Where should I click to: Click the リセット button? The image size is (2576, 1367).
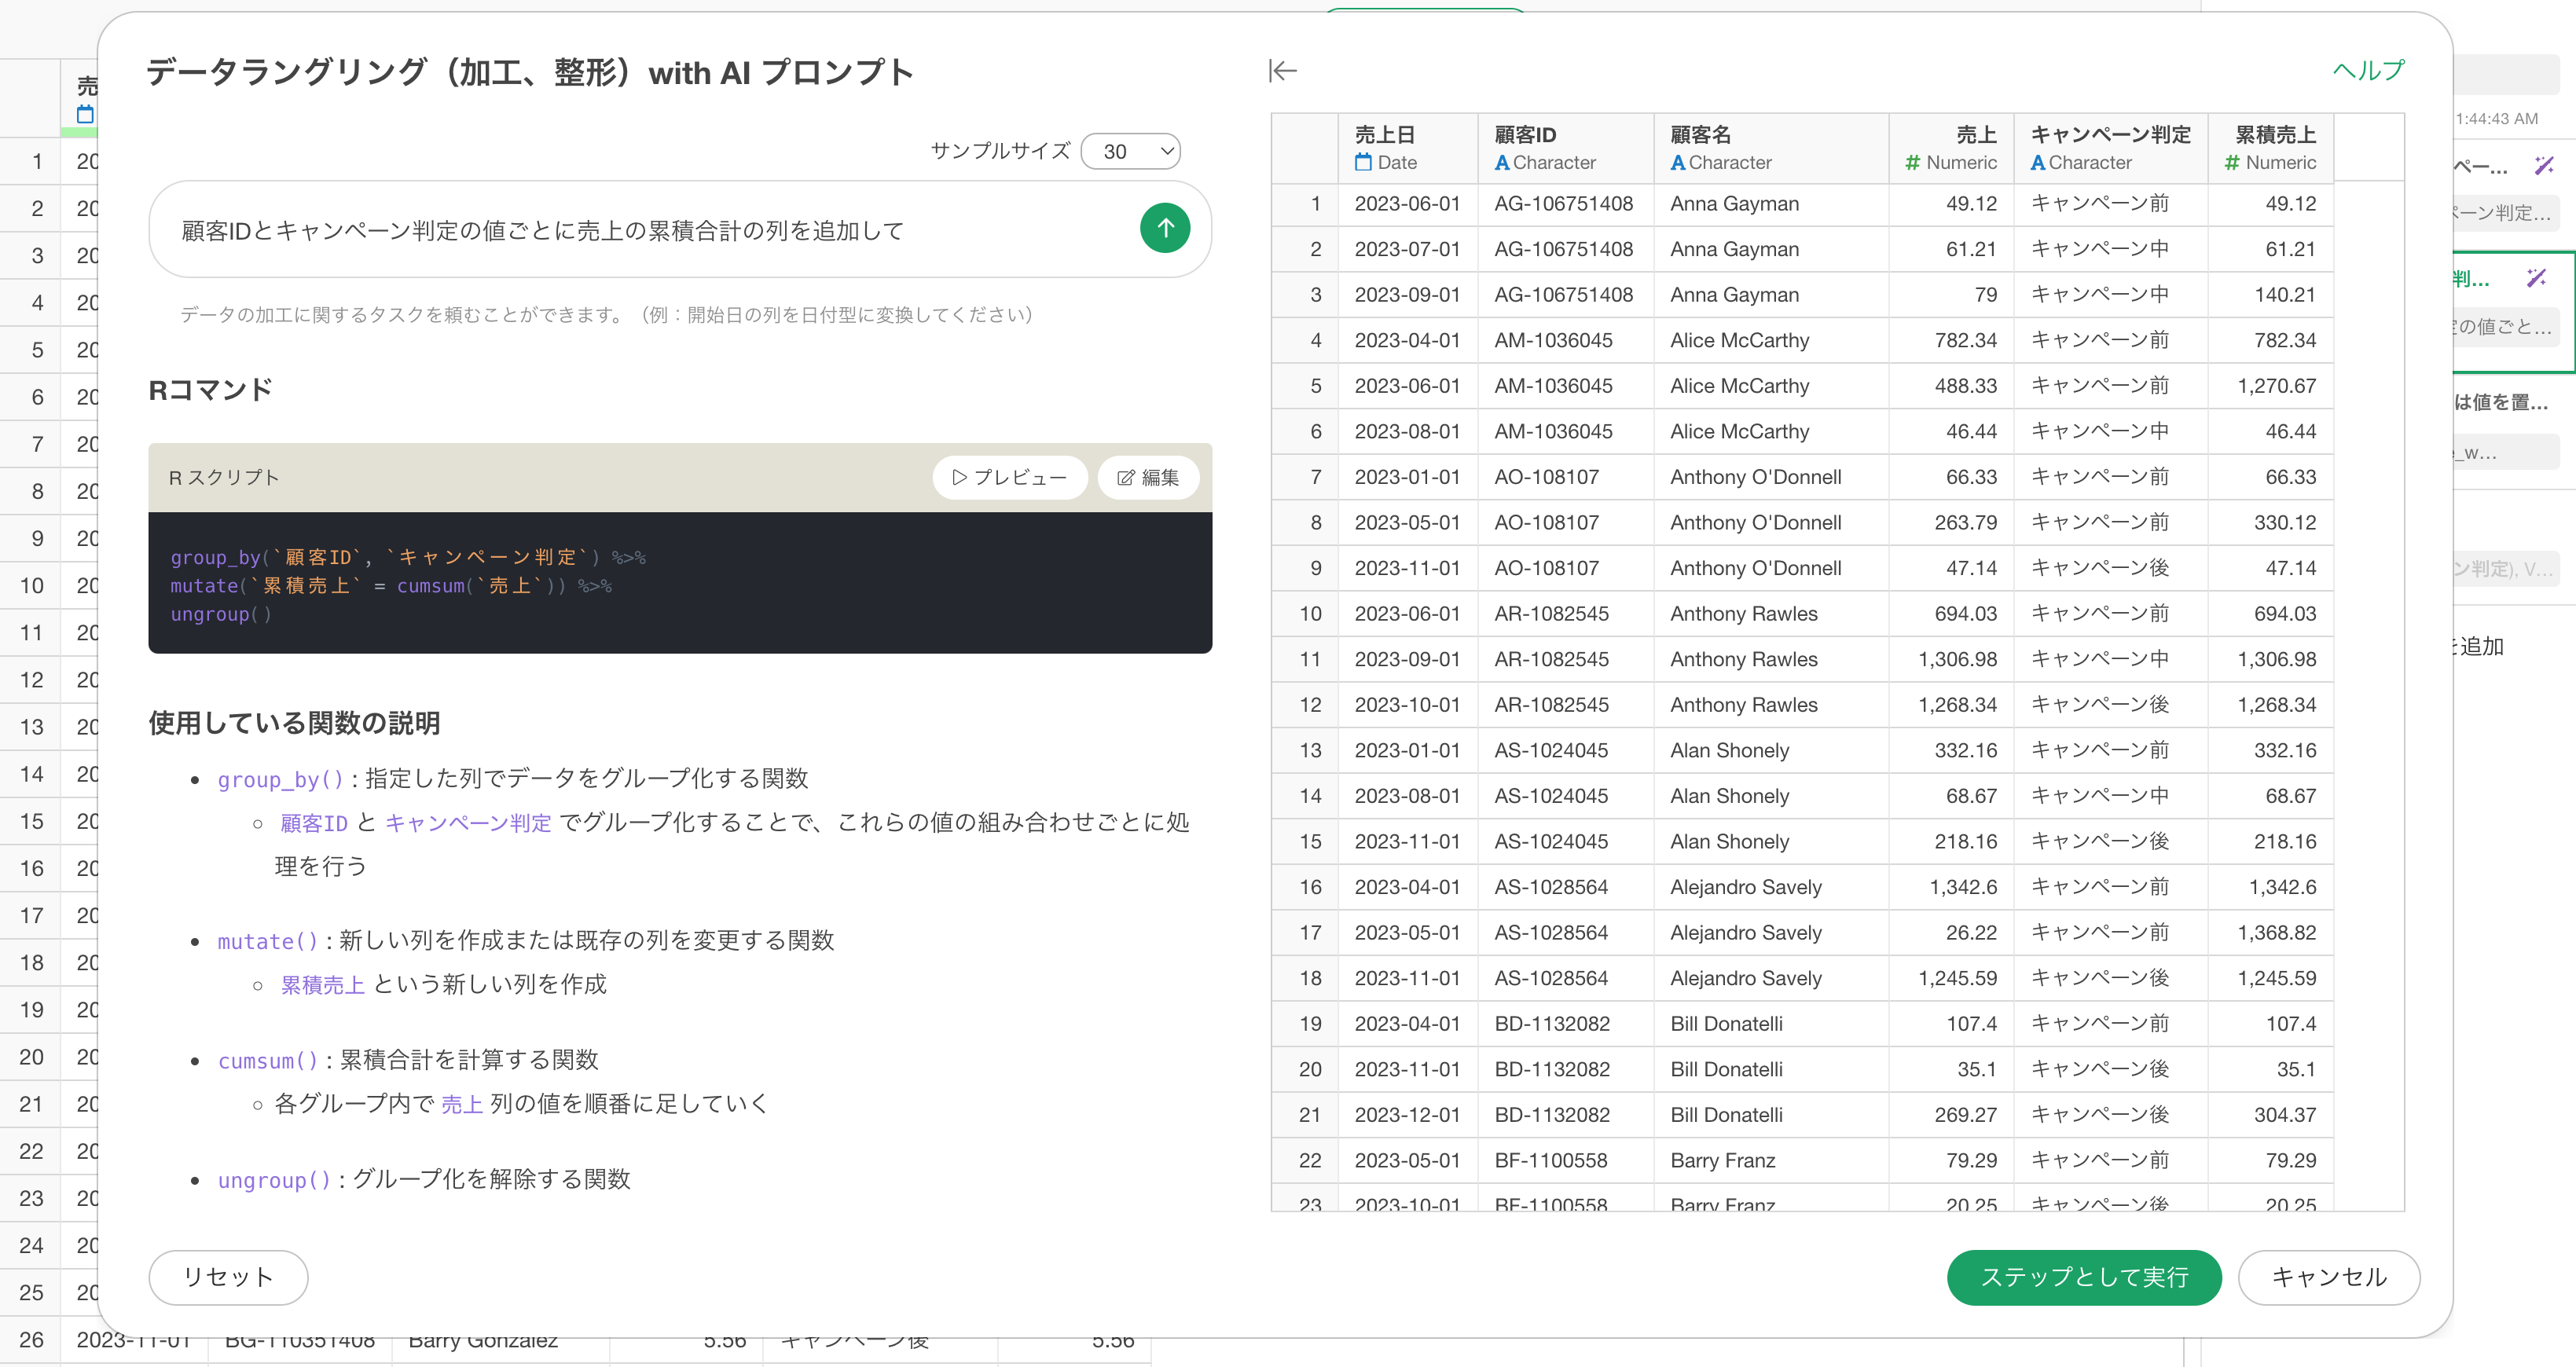(228, 1277)
